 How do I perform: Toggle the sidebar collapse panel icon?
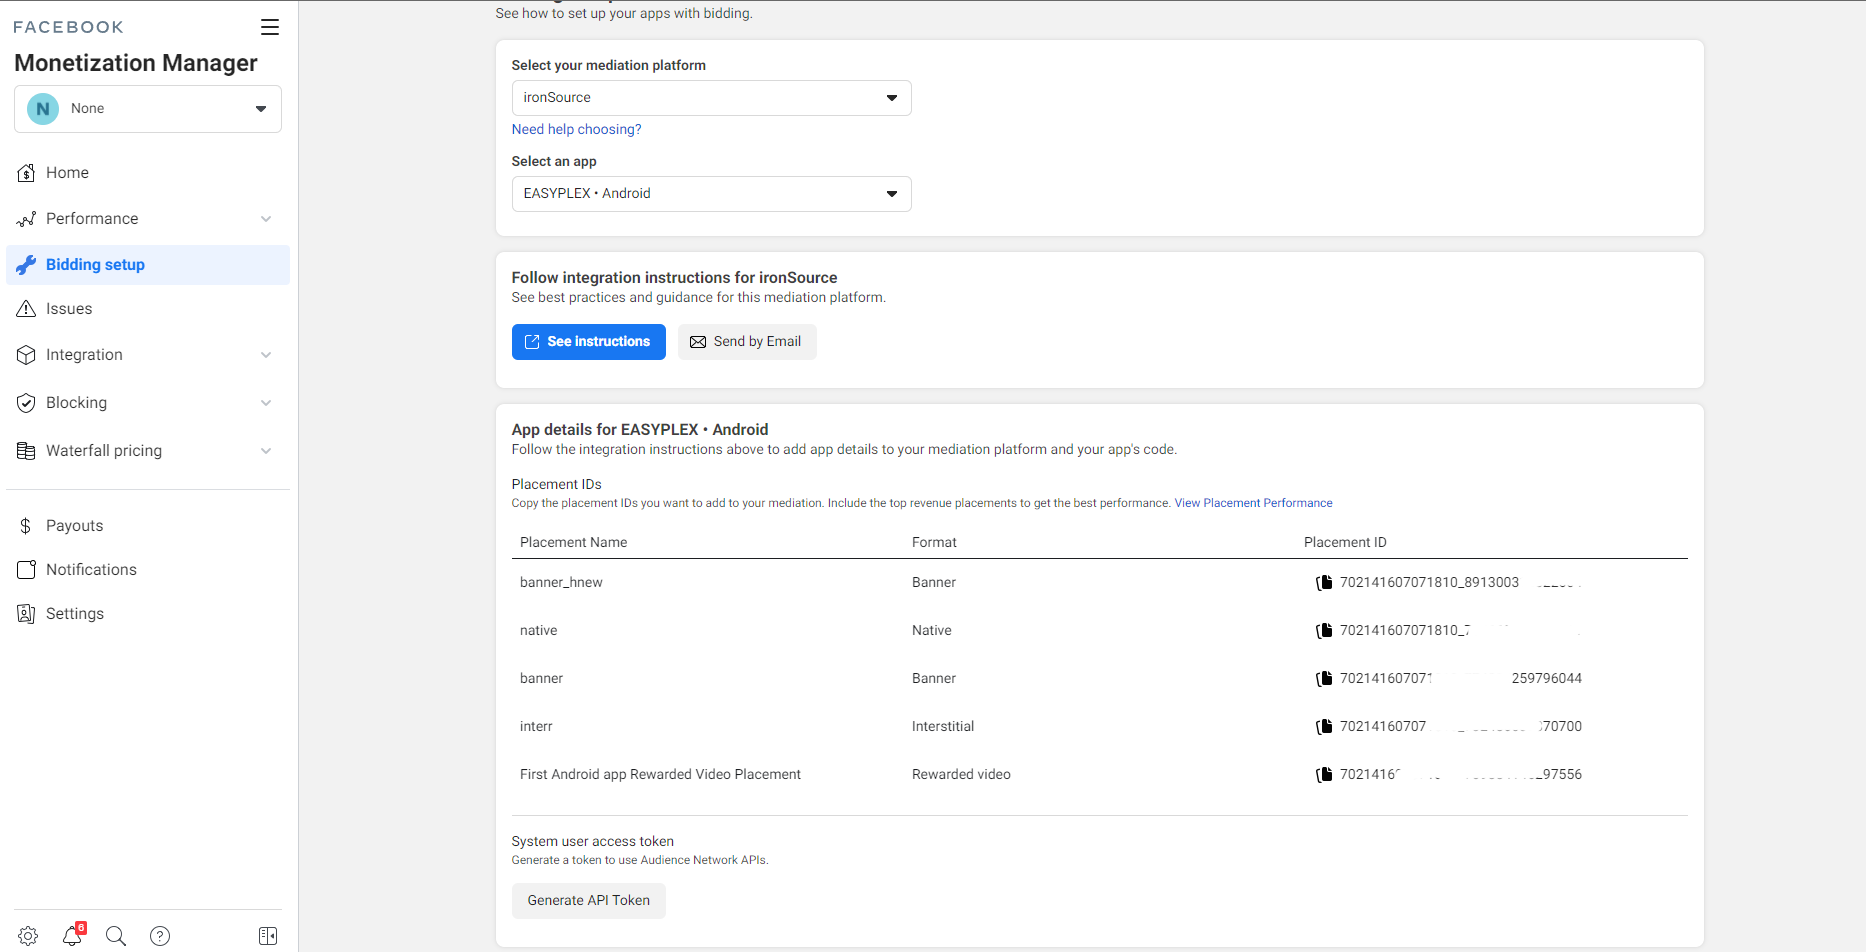(268, 936)
